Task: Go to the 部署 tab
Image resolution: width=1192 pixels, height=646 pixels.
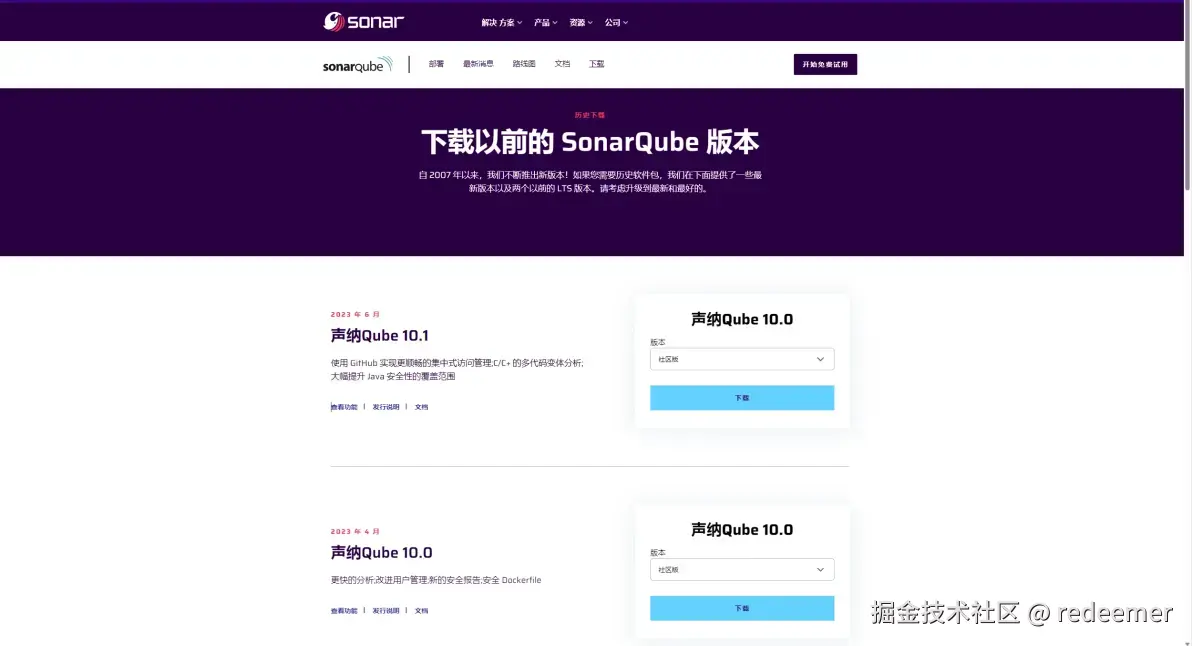Action: (x=436, y=64)
